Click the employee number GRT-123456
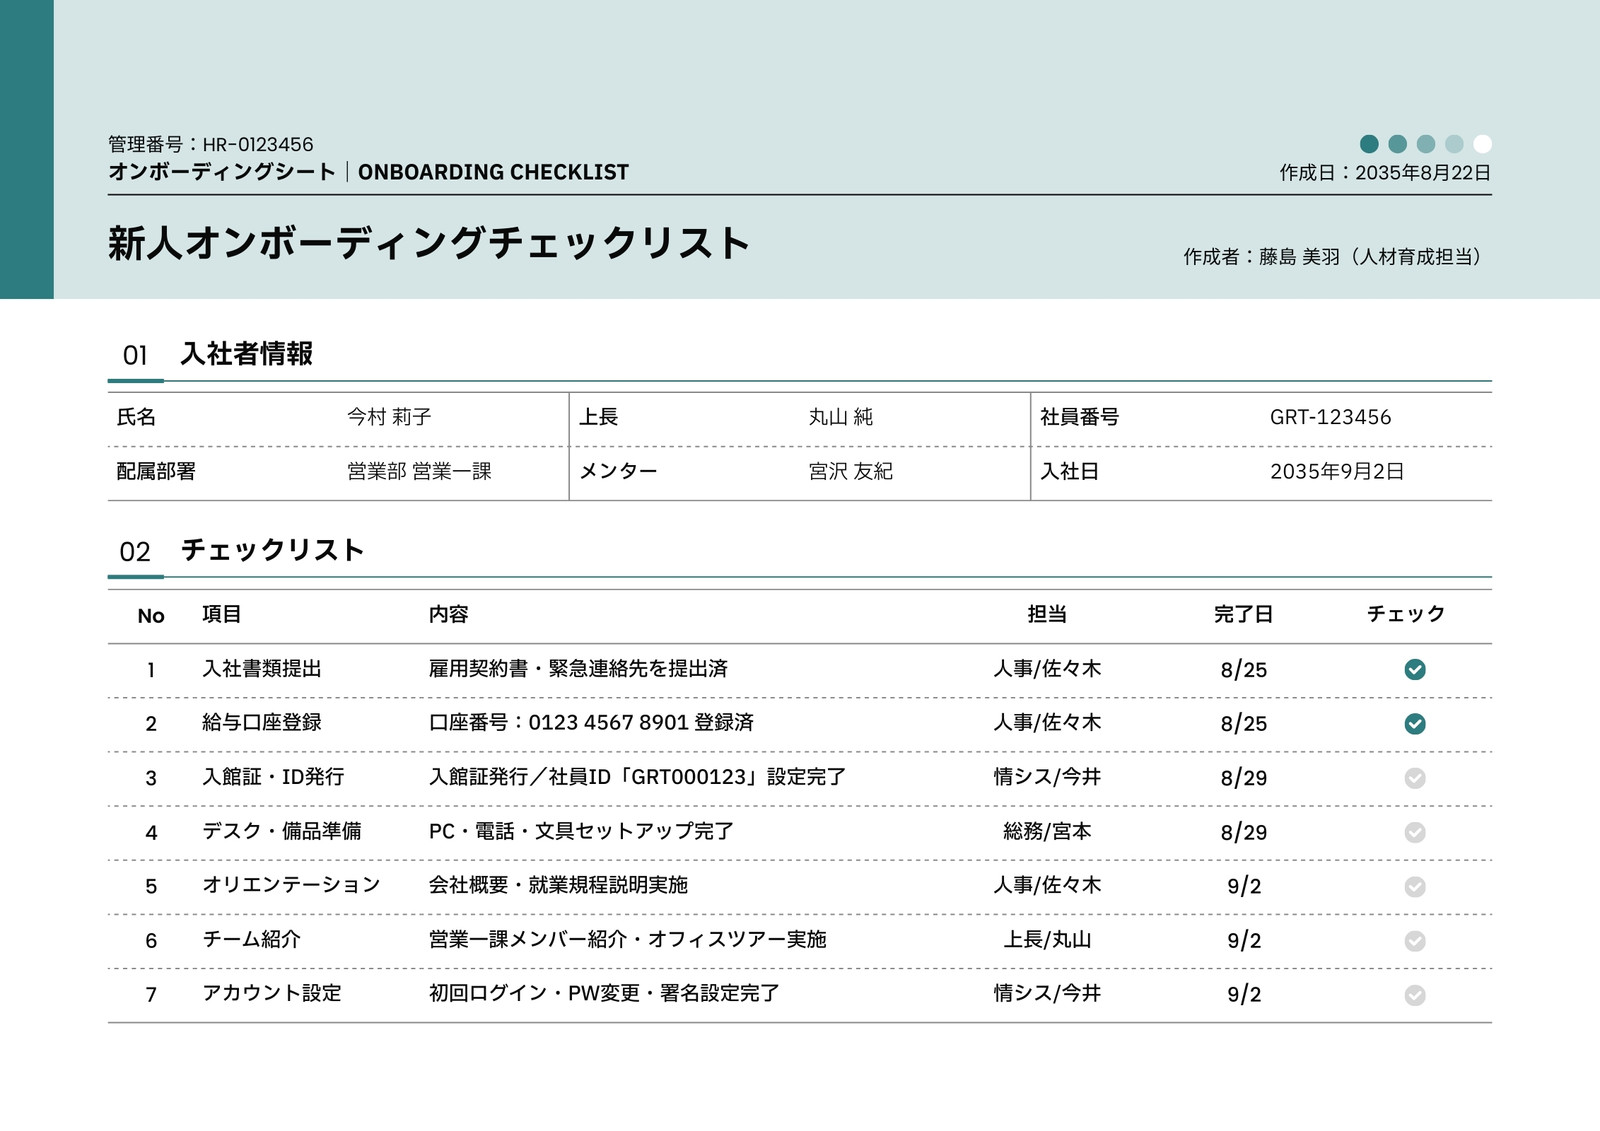The width and height of the screenshot is (1600, 1131). point(1330,417)
